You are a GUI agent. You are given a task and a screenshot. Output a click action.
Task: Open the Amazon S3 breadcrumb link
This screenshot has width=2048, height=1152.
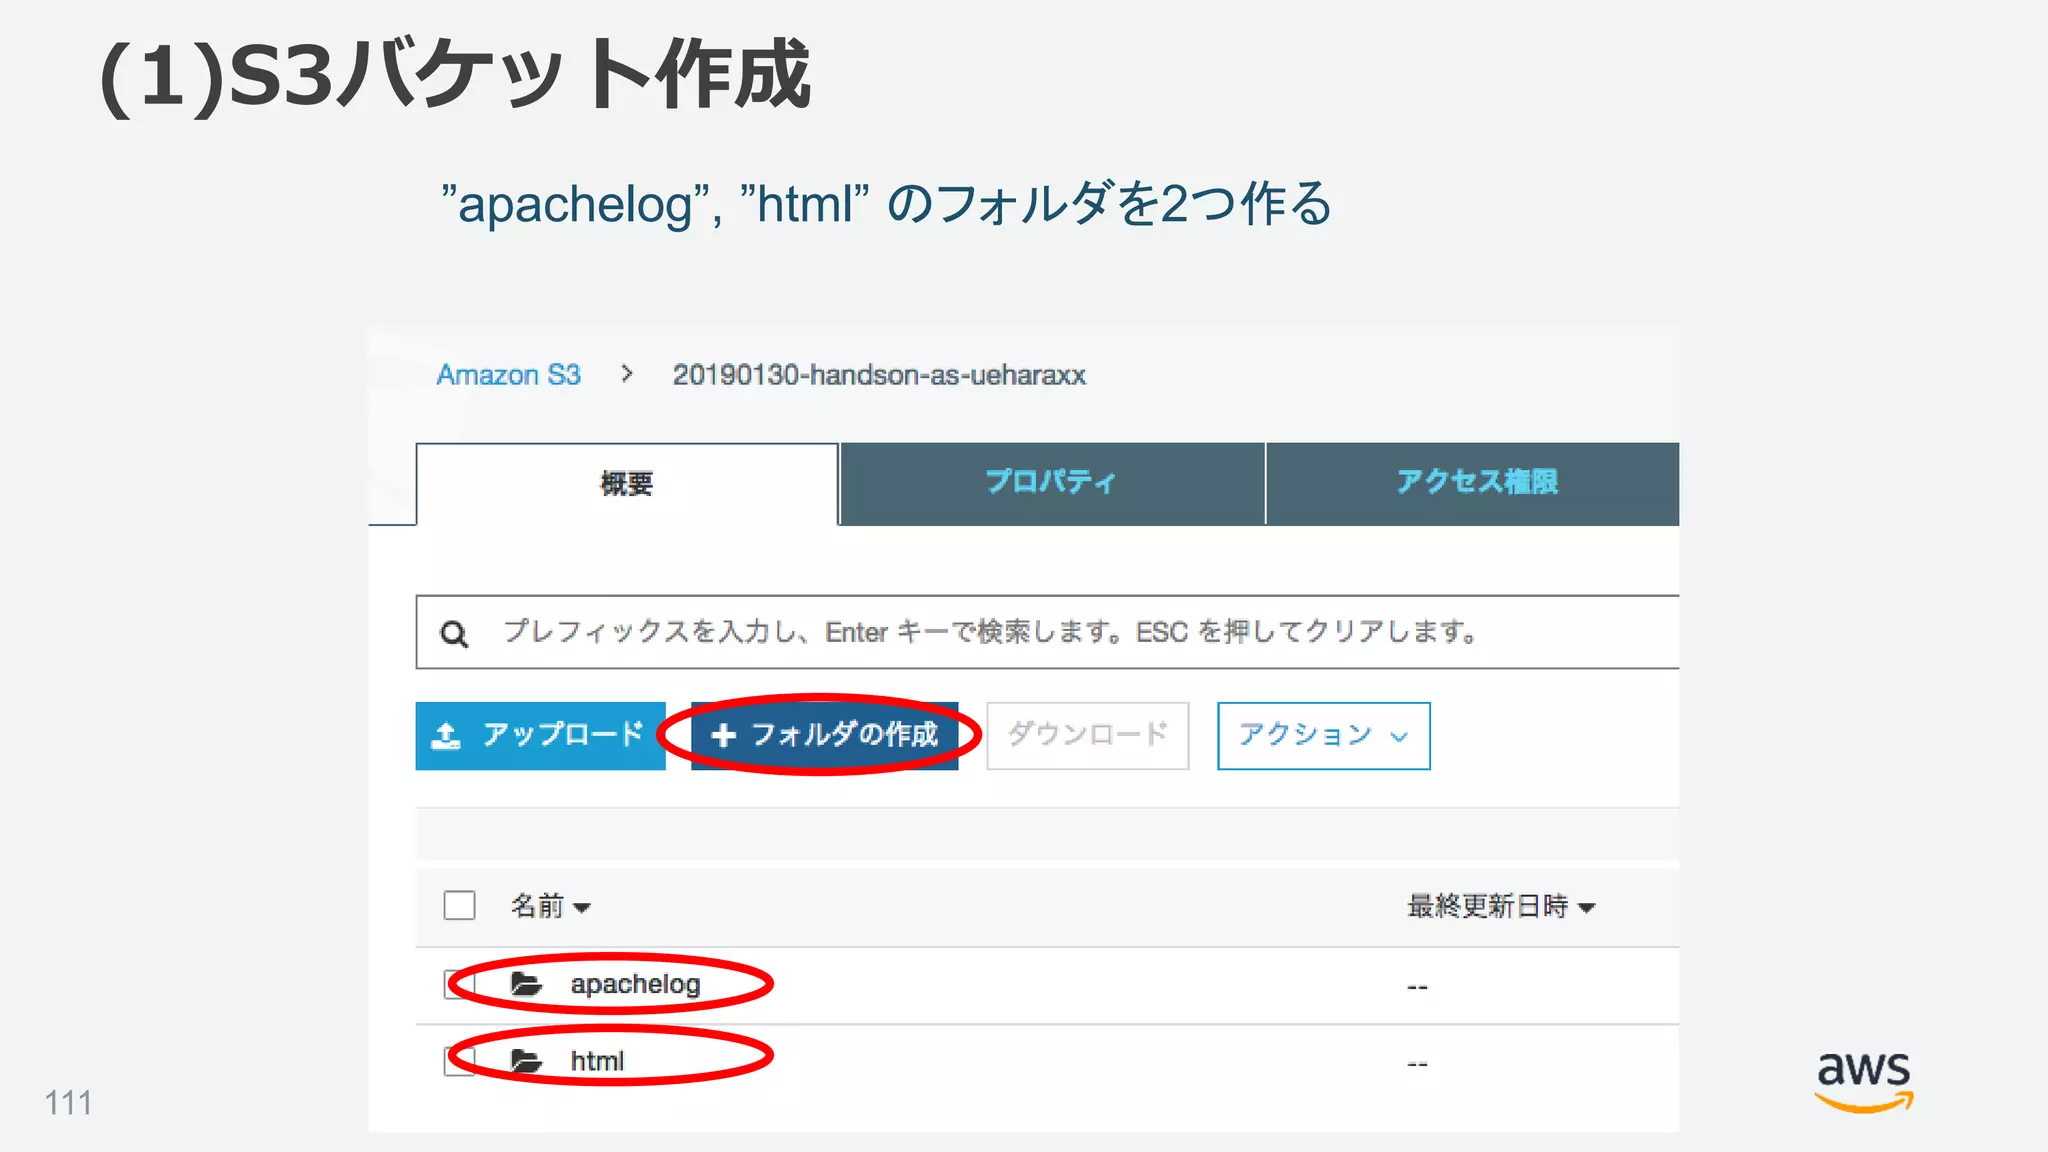[508, 375]
